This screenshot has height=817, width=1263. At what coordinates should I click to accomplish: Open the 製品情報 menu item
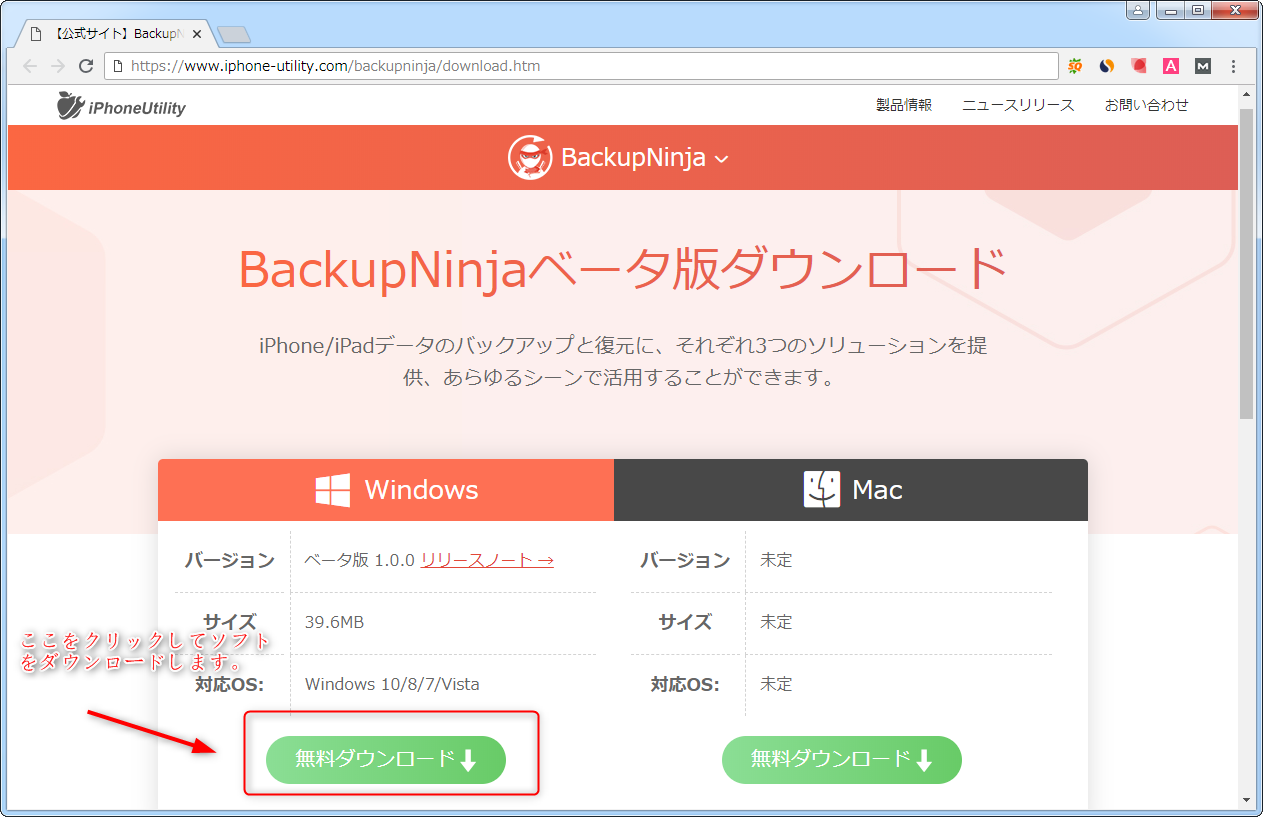coord(904,105)
